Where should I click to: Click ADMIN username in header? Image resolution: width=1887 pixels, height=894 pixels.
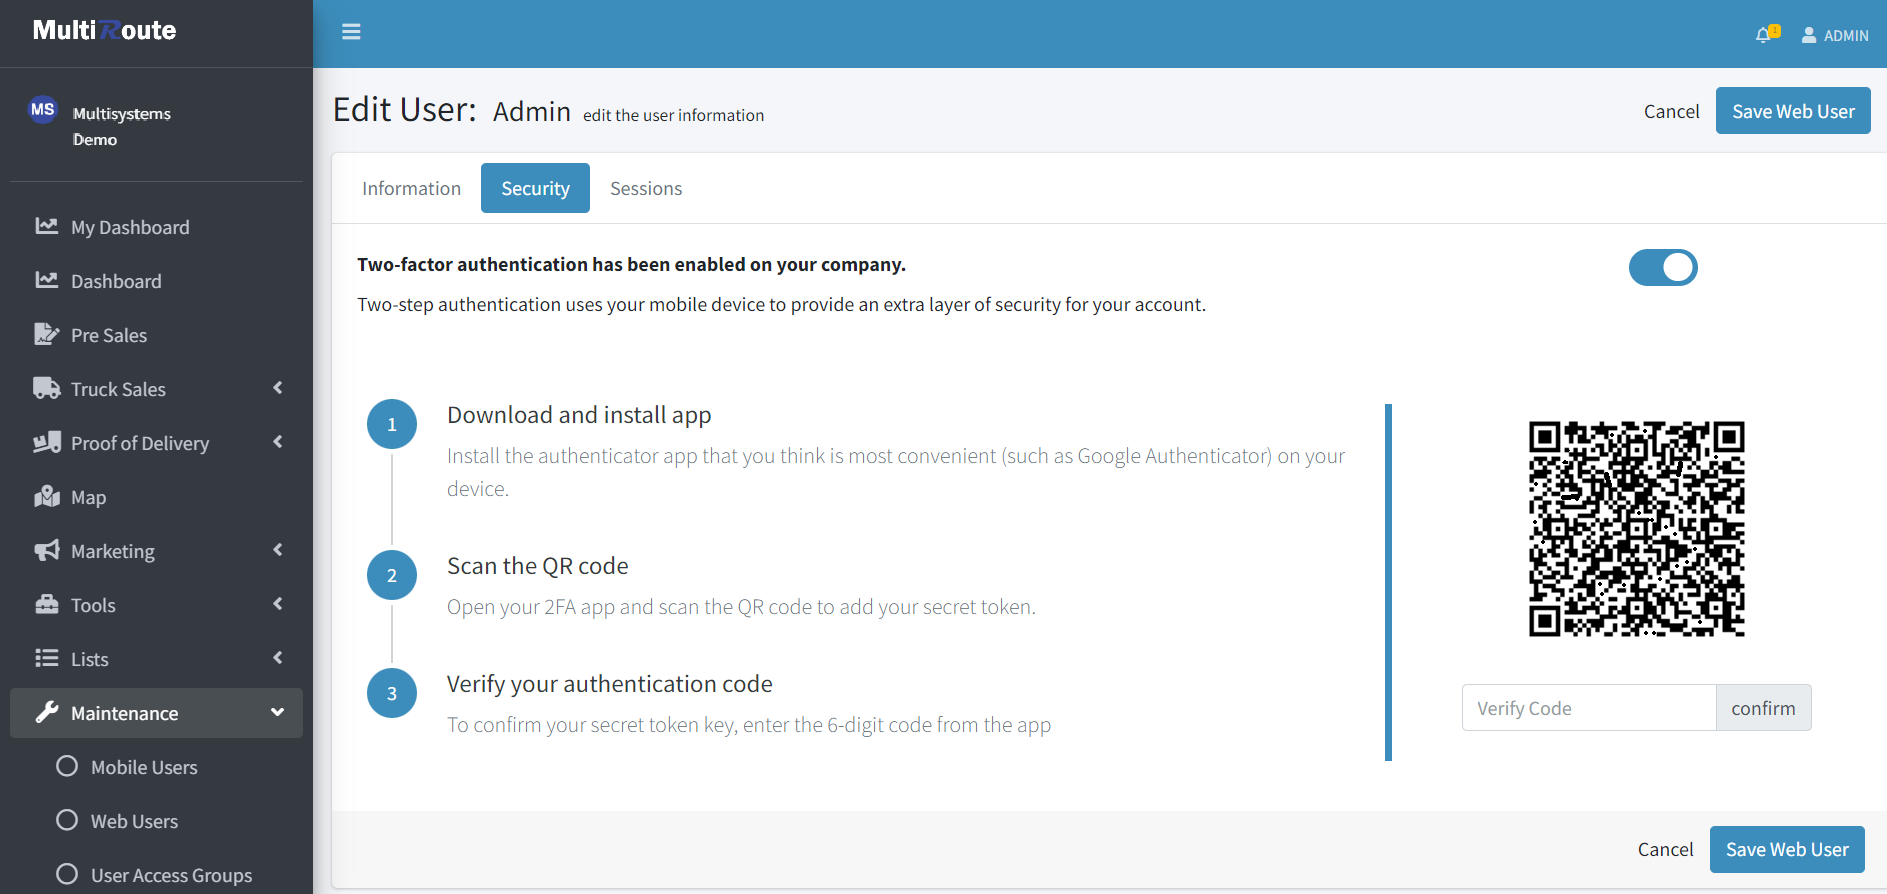[1846, 35]
